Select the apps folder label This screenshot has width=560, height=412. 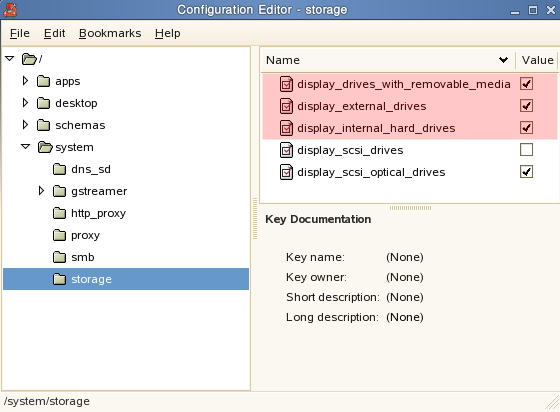[x=68, y=81]
